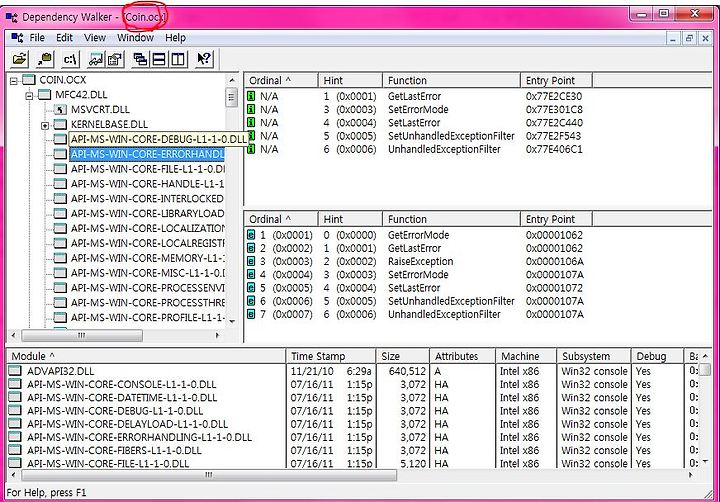
Task: Sort module list by Time Stamp header
Action: 331,356
